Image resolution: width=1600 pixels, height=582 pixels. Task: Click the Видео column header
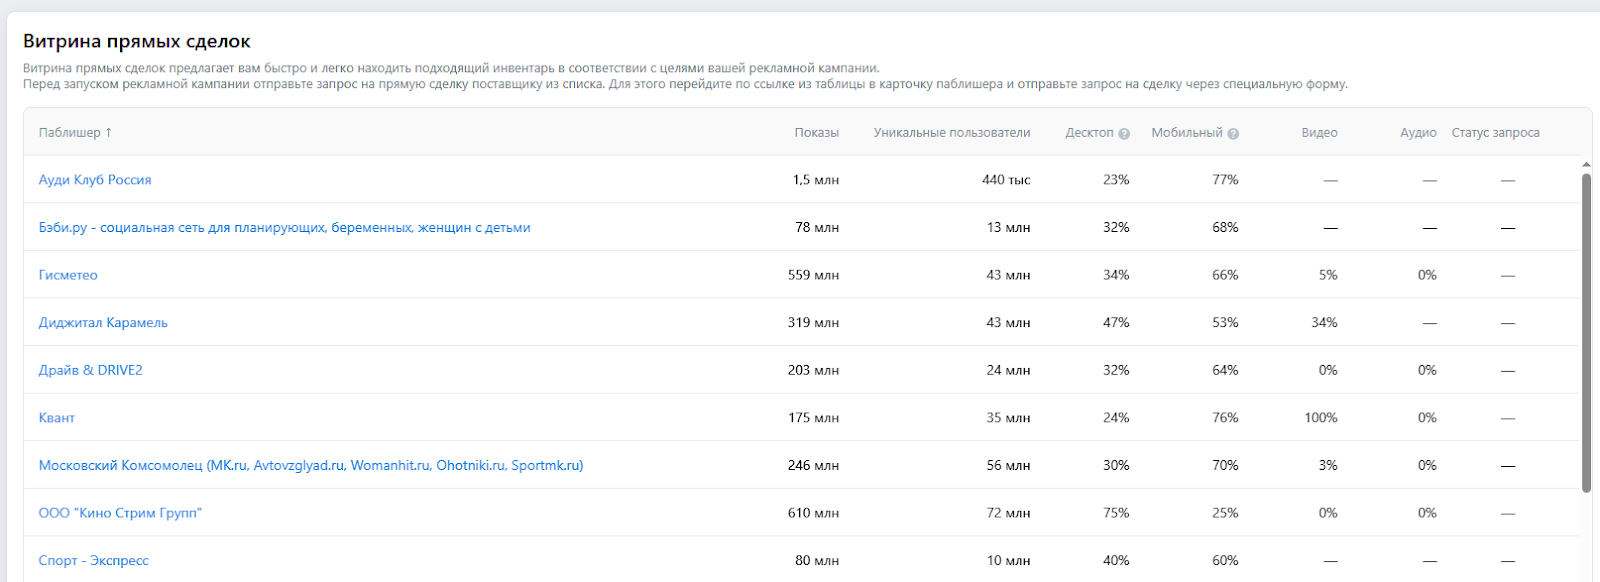[1320, 133]
